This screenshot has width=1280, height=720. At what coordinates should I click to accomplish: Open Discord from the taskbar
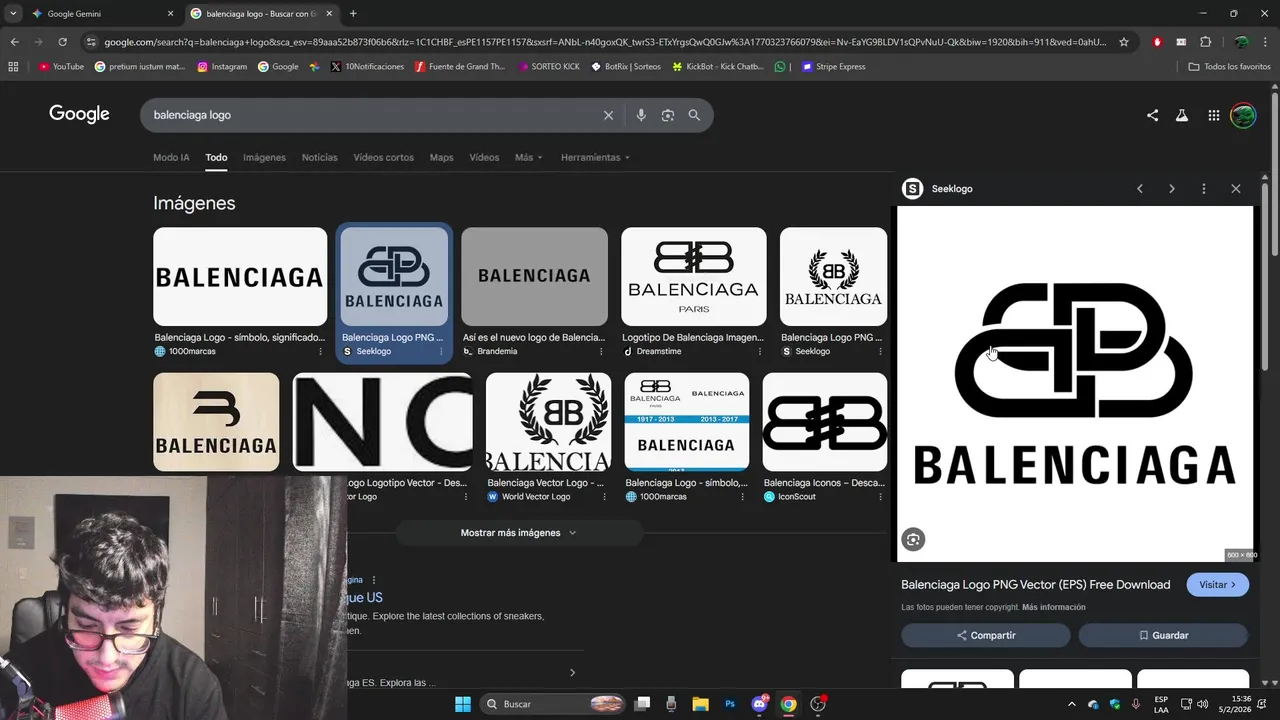pos(759,704)
